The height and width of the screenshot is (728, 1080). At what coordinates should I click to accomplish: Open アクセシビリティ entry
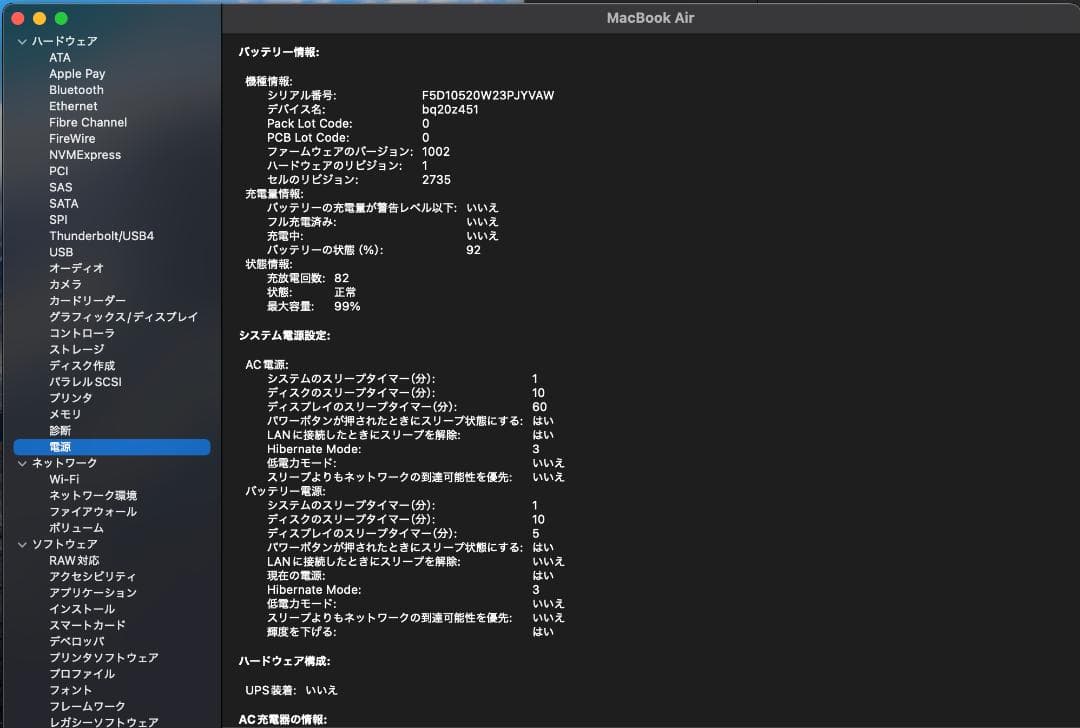point(93,576)
